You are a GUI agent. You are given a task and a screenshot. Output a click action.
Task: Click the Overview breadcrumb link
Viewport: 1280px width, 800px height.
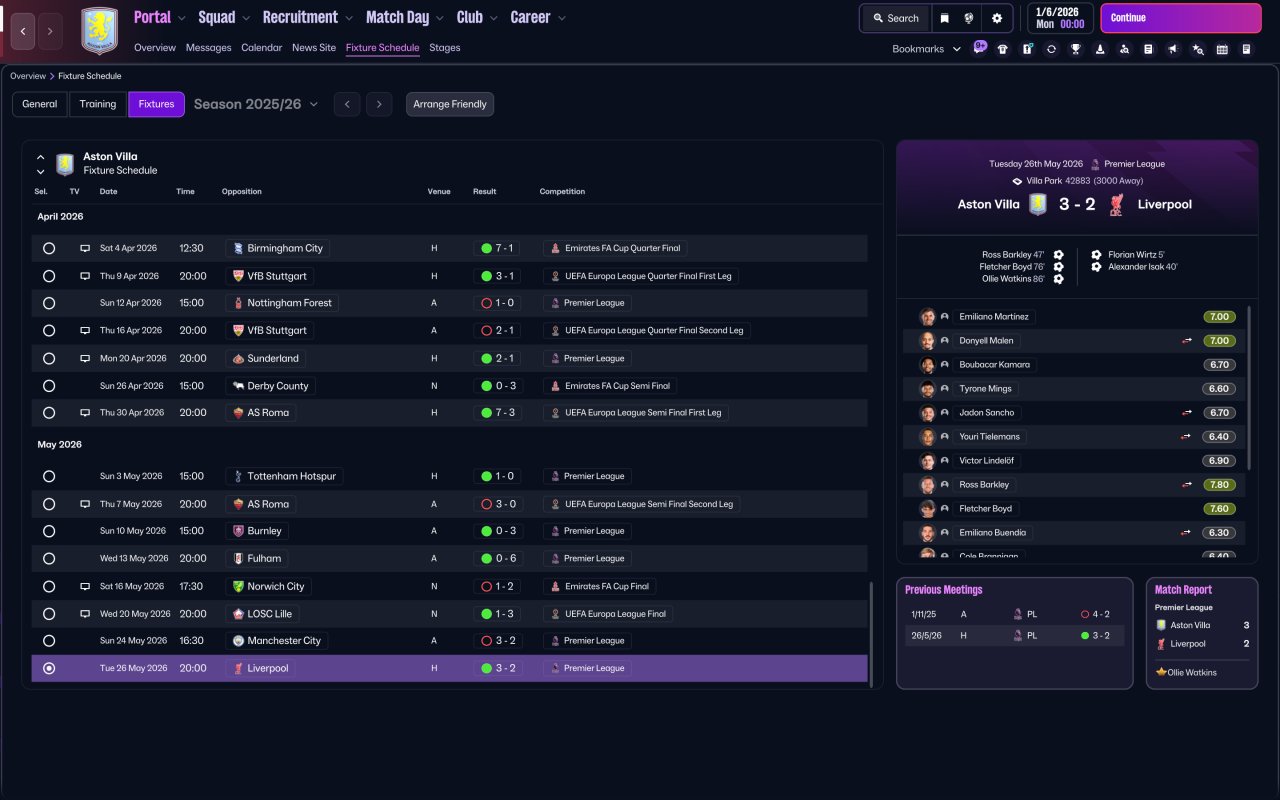28,76
